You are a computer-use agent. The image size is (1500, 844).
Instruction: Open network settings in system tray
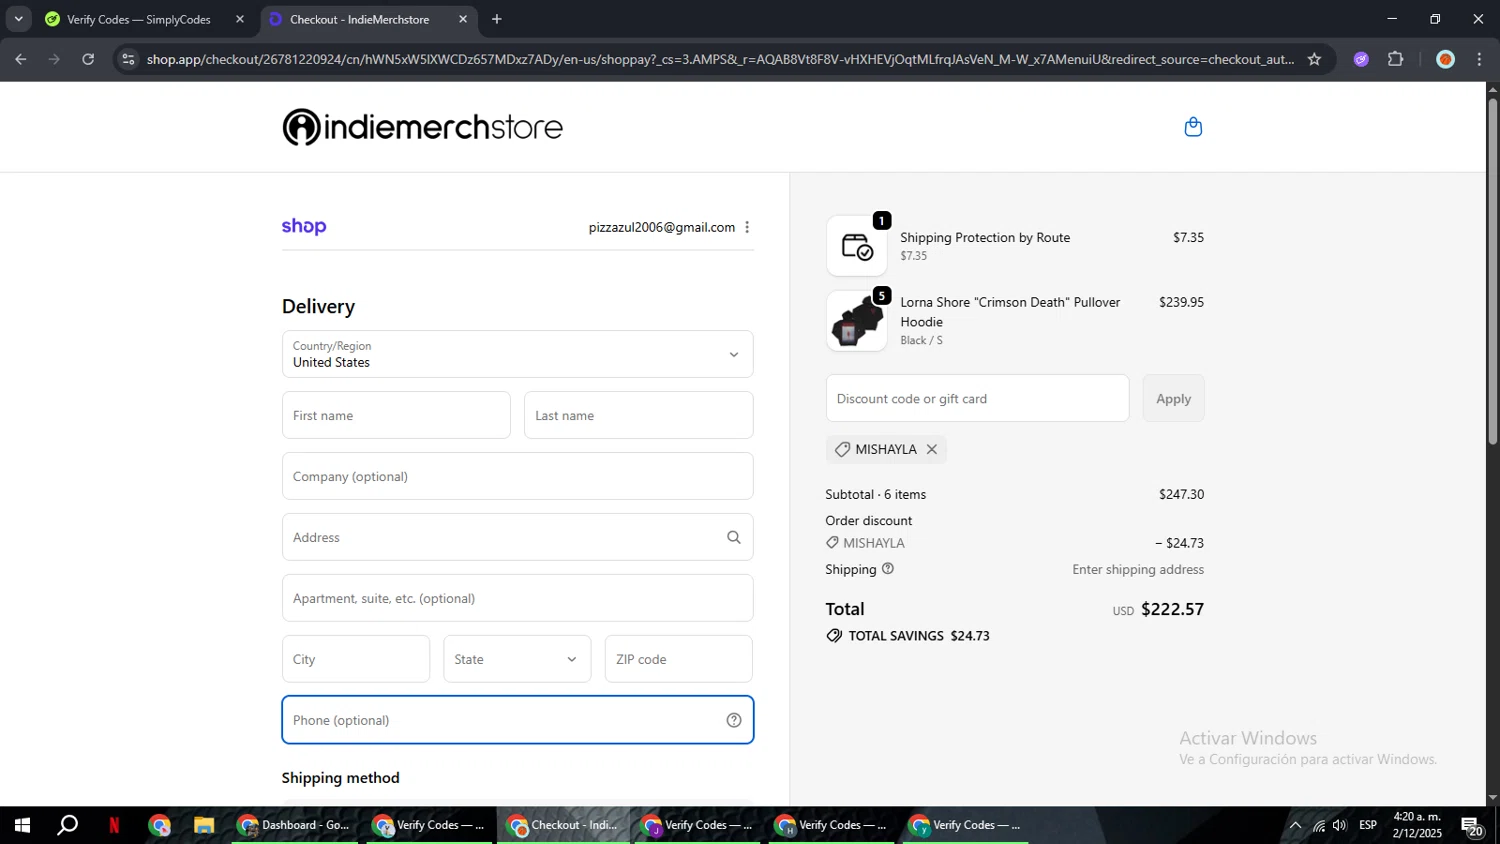click(x=1319, y=825)
